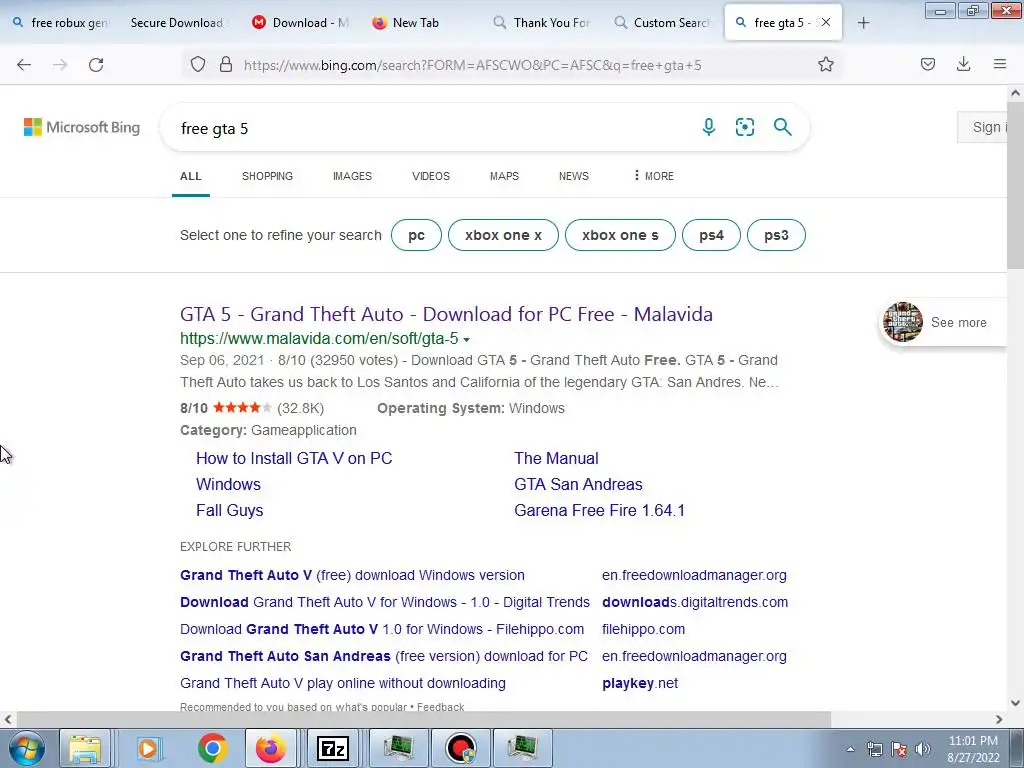Viewport: 1024px width, 768px height.
Task: Open 'Fall Guys' sublink
Action: click(229, 511)
